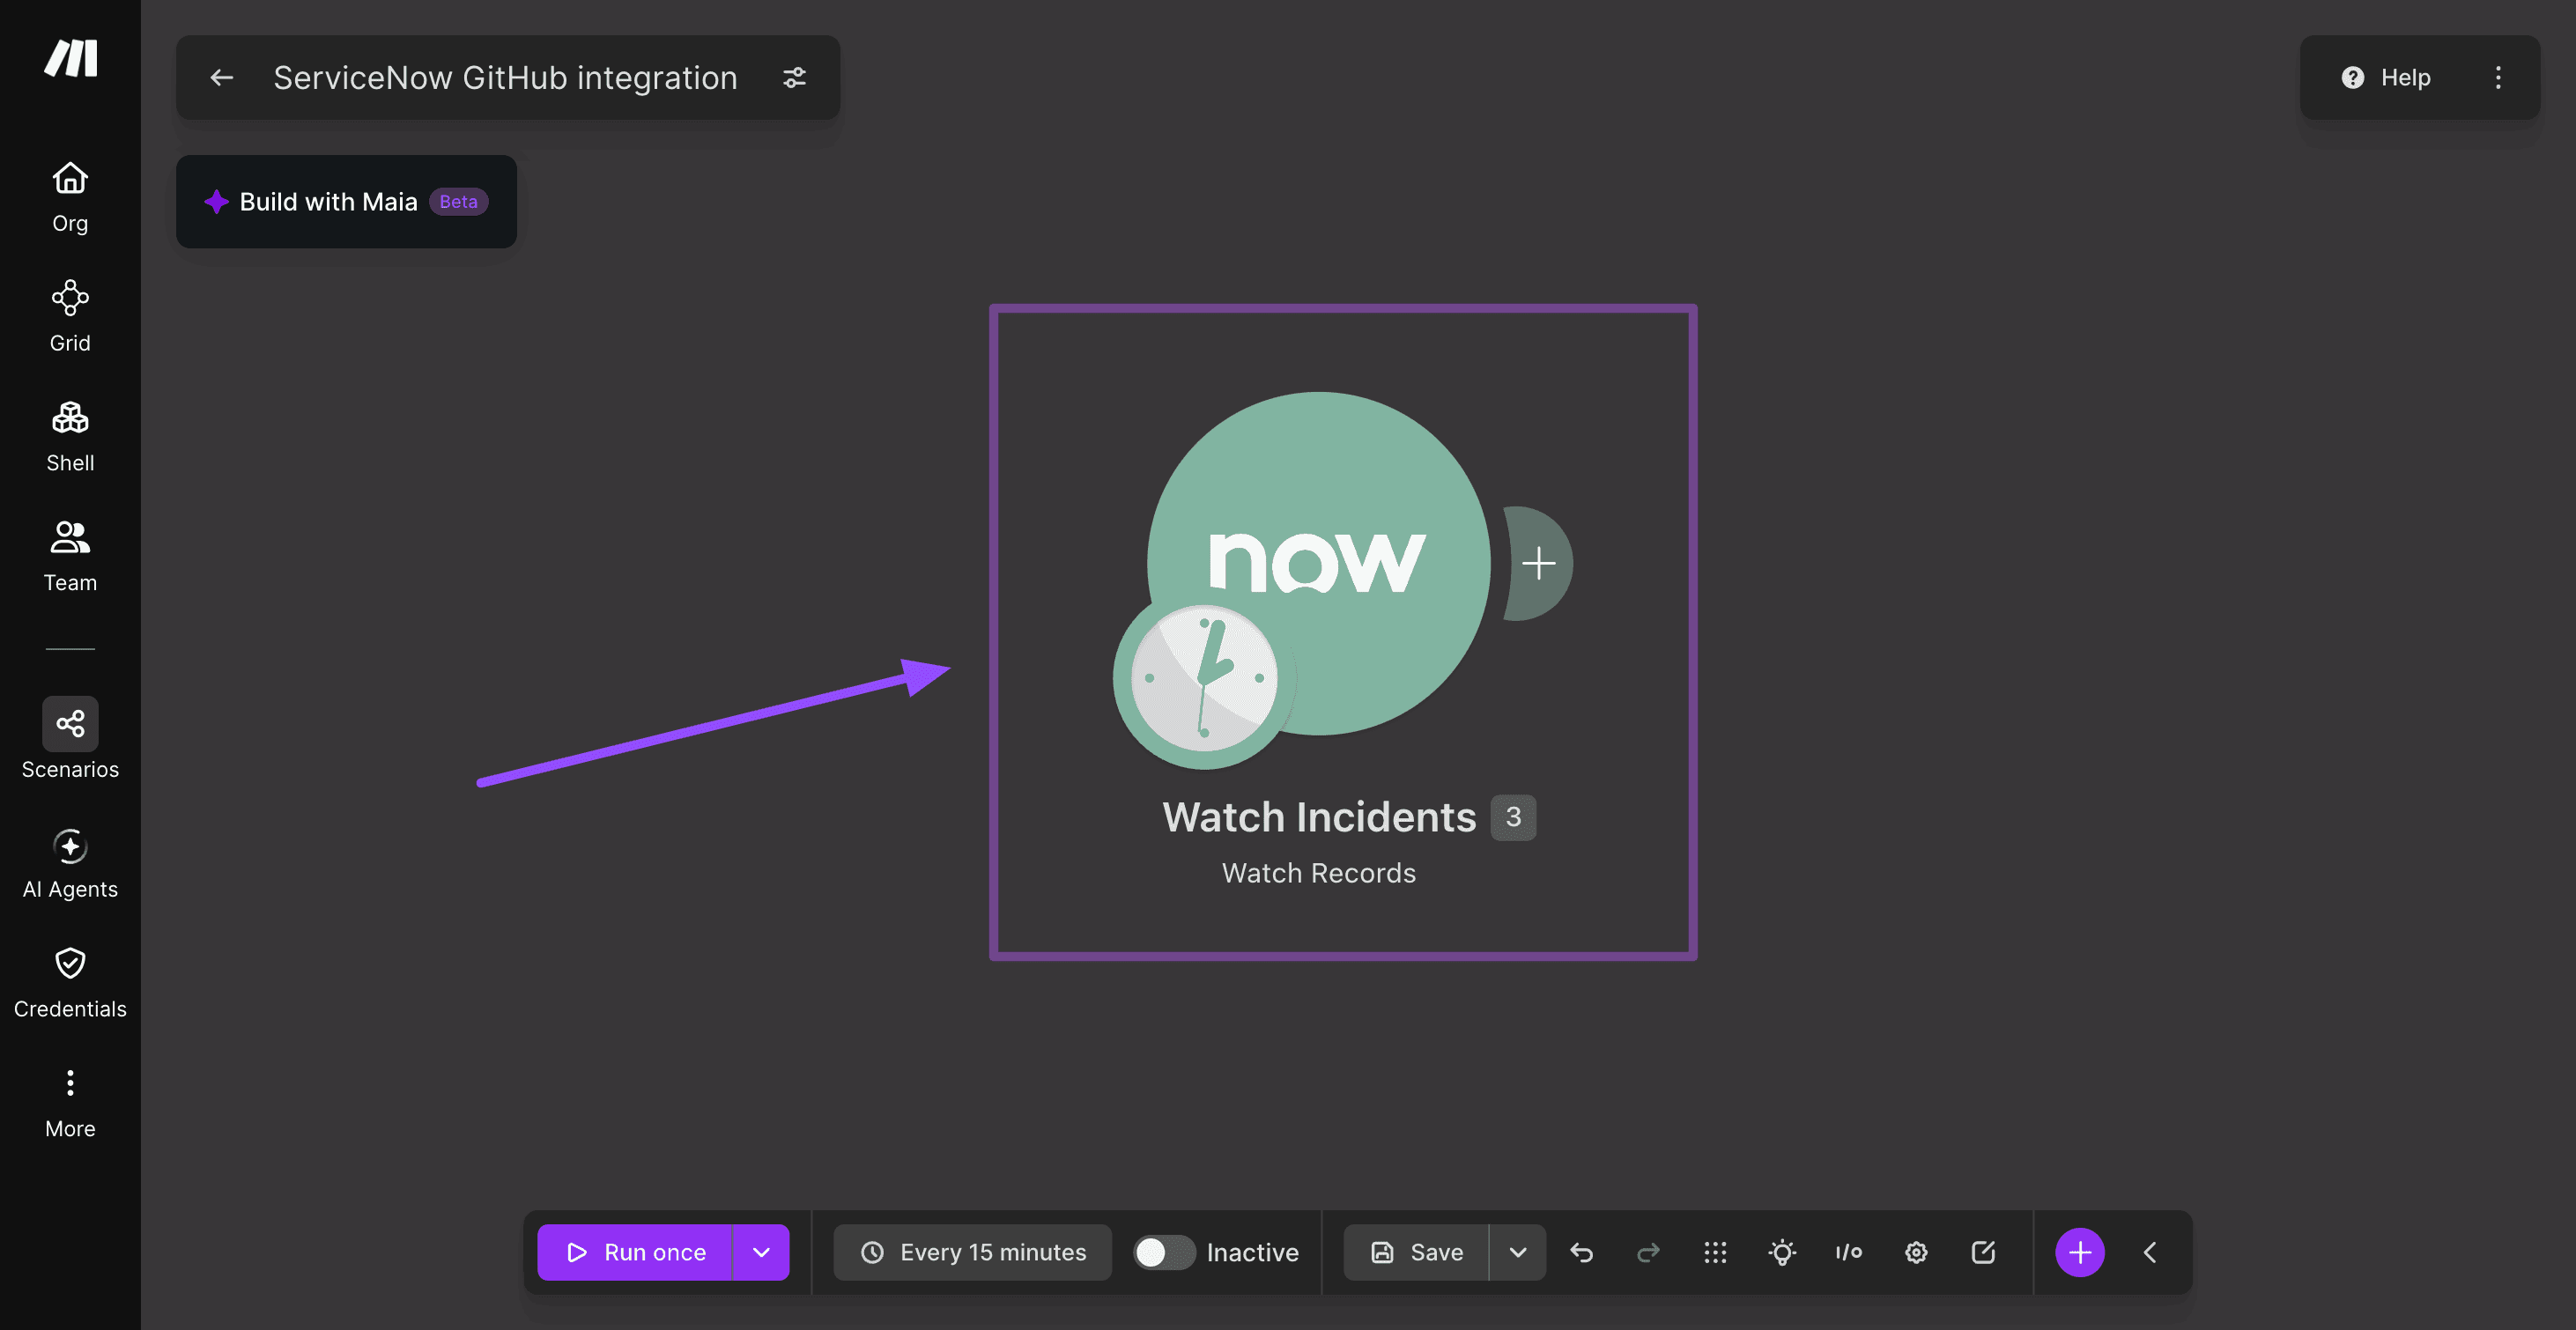This screenshot has height=1330, width=2576.
Task: Open the Help menu
Action: click(x=2386, y=78)
